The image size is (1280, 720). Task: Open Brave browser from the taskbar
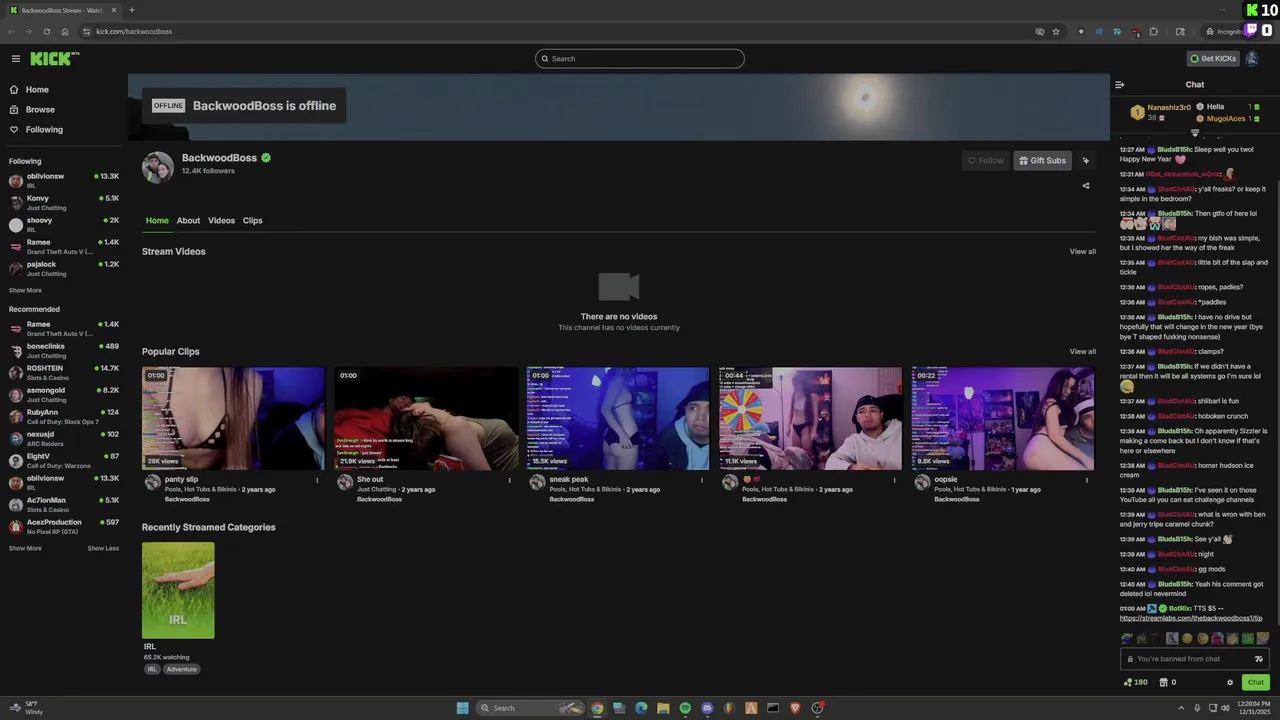(795, 708)
